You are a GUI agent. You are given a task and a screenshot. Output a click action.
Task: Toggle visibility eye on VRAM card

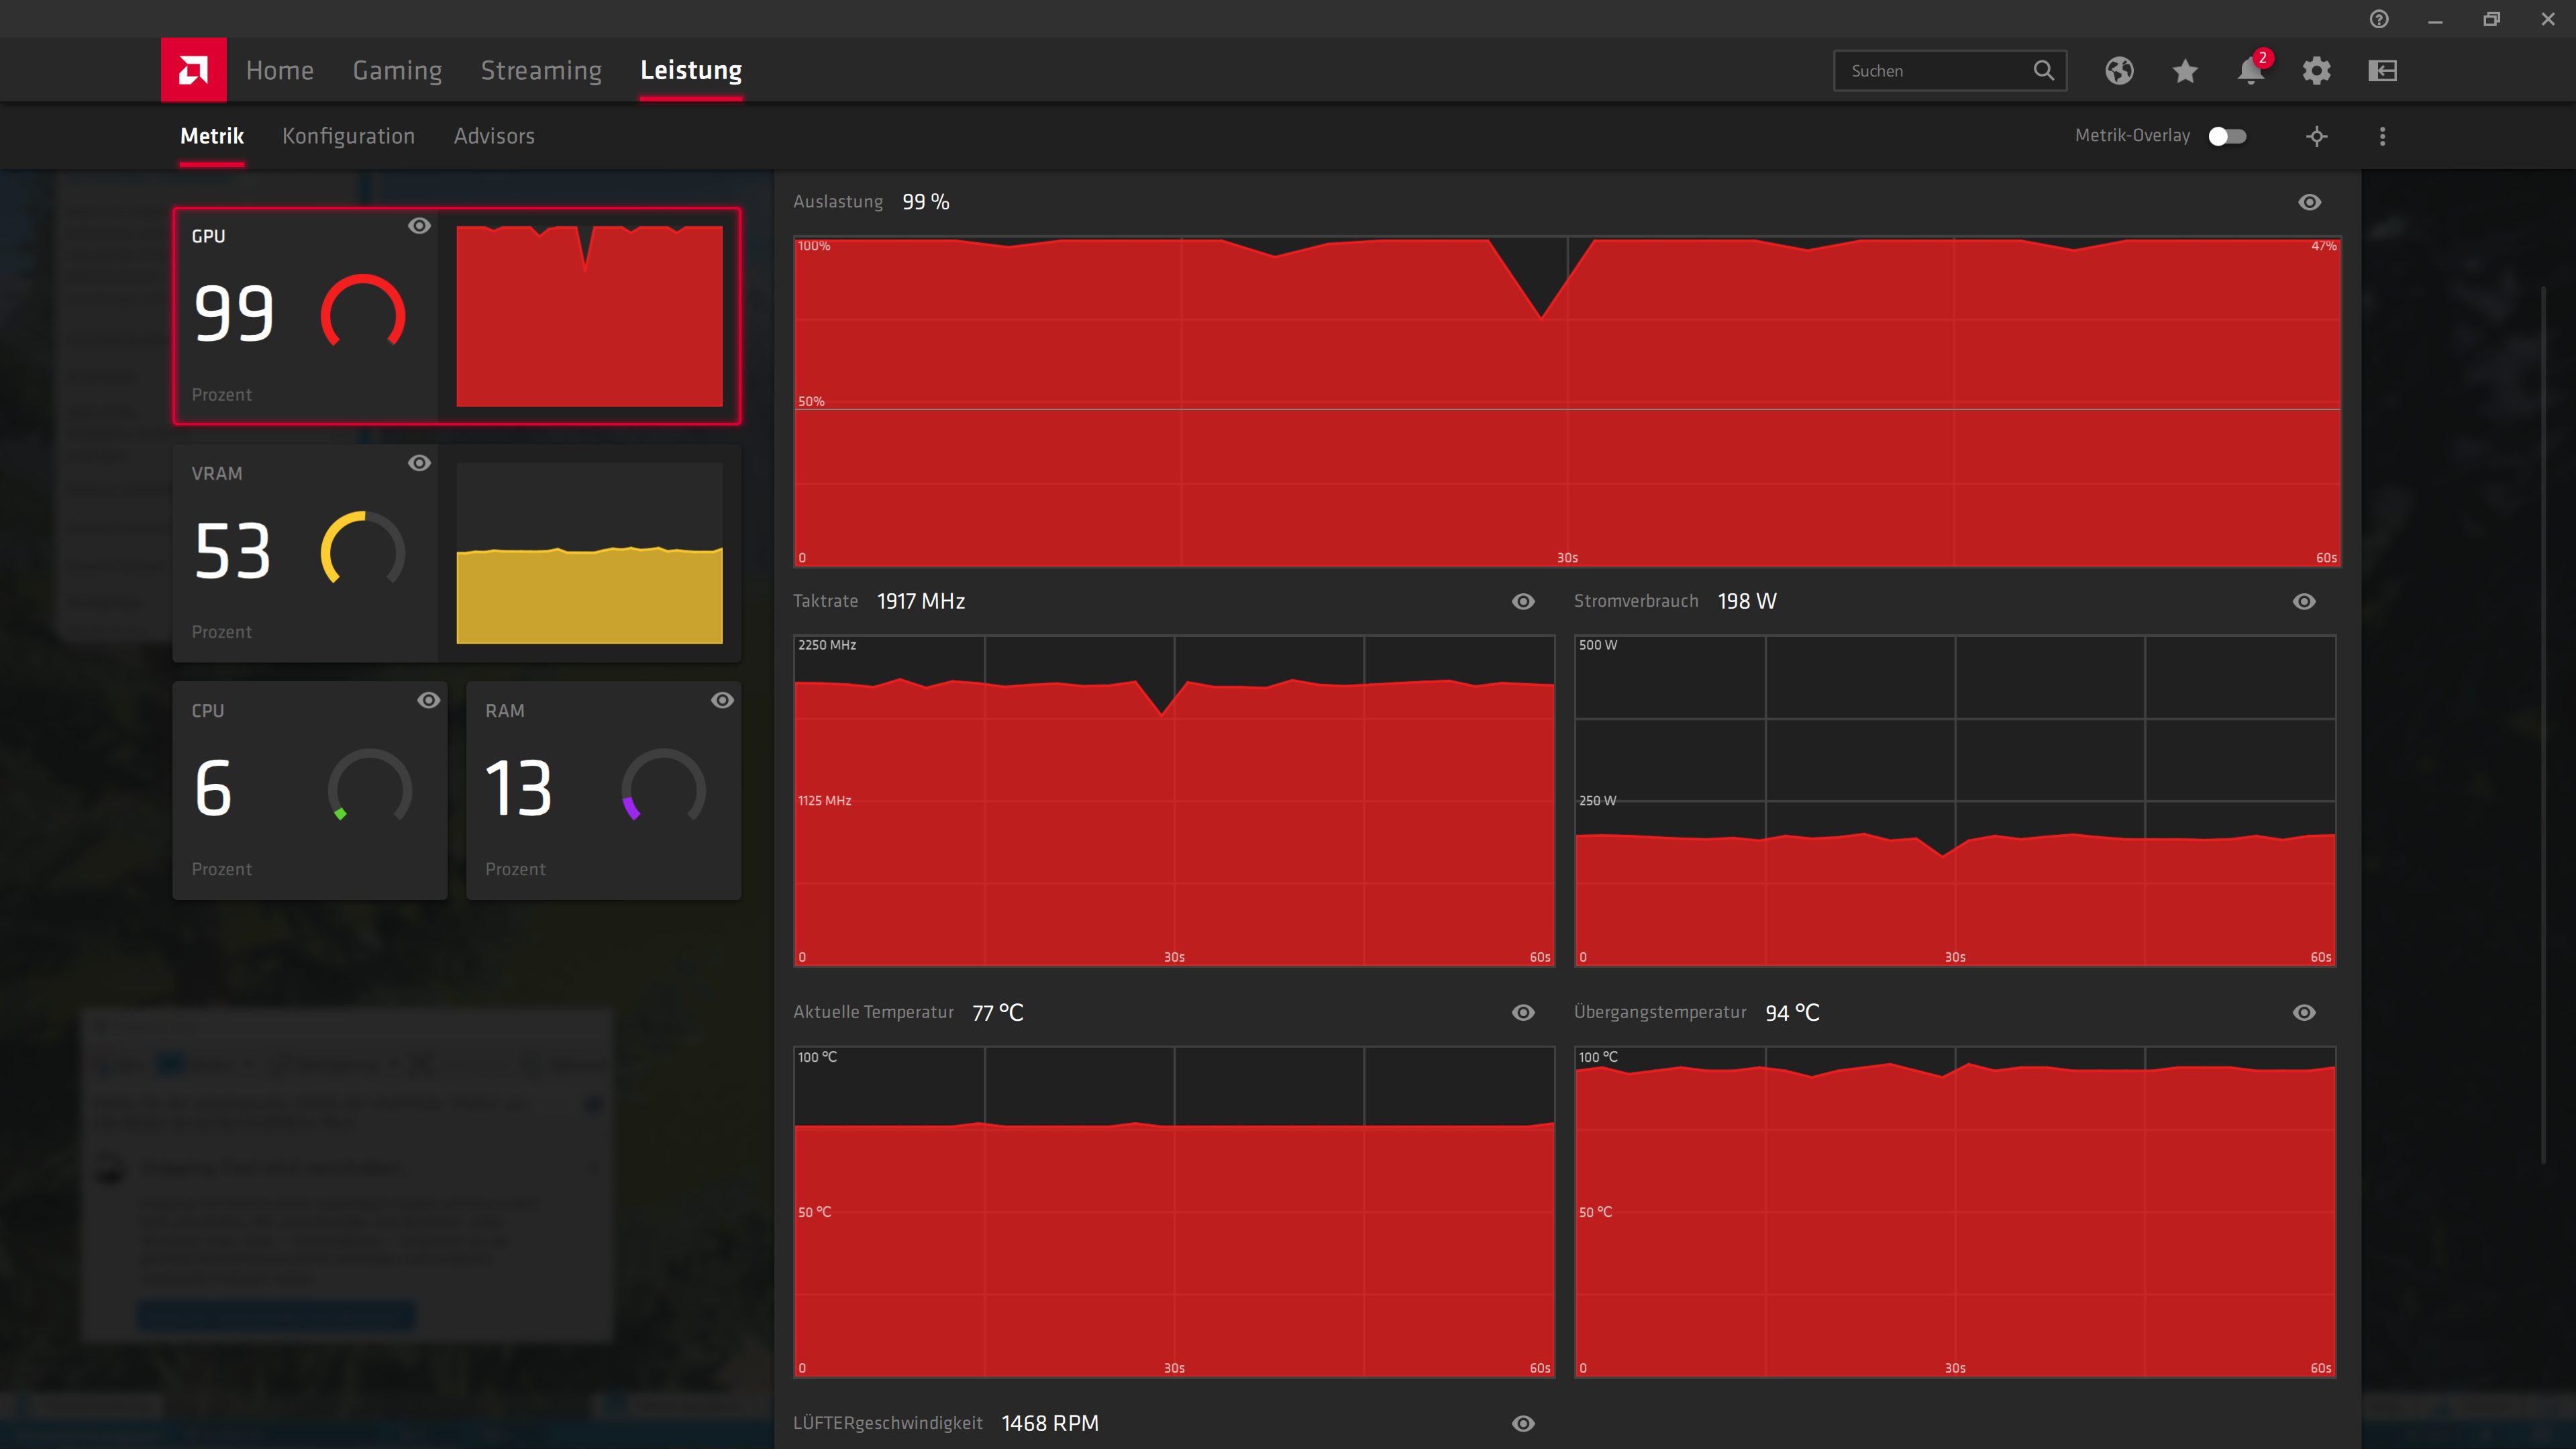tap(419, 463)
